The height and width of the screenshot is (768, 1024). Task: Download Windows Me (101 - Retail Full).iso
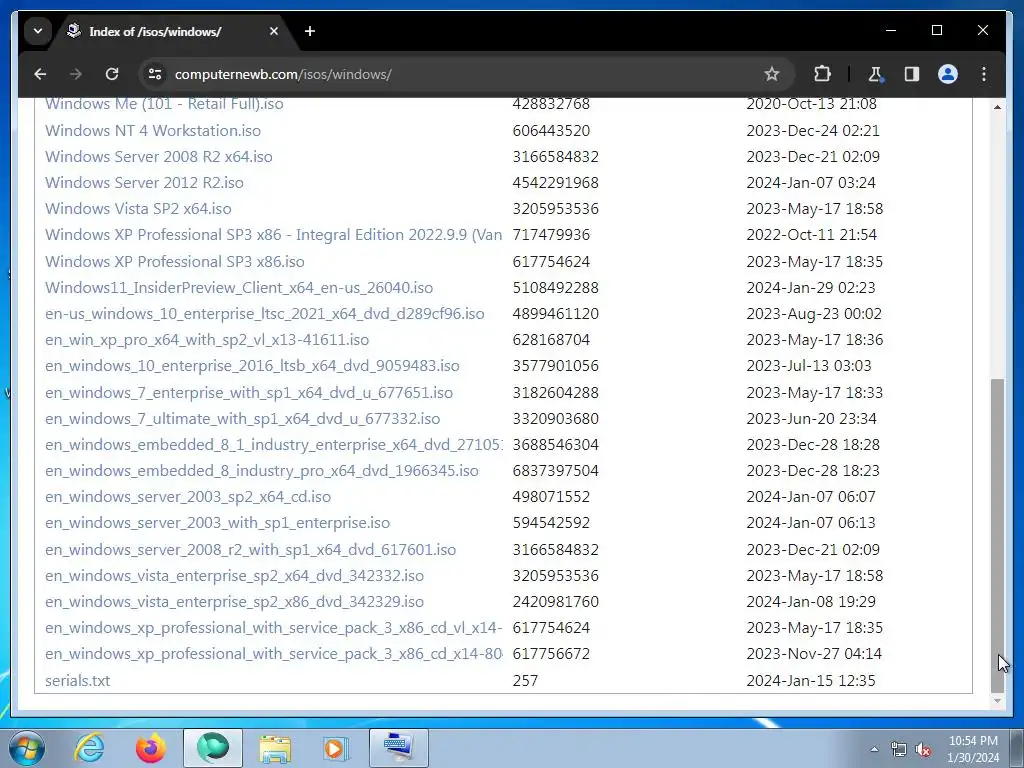click(x=164, y=104)
